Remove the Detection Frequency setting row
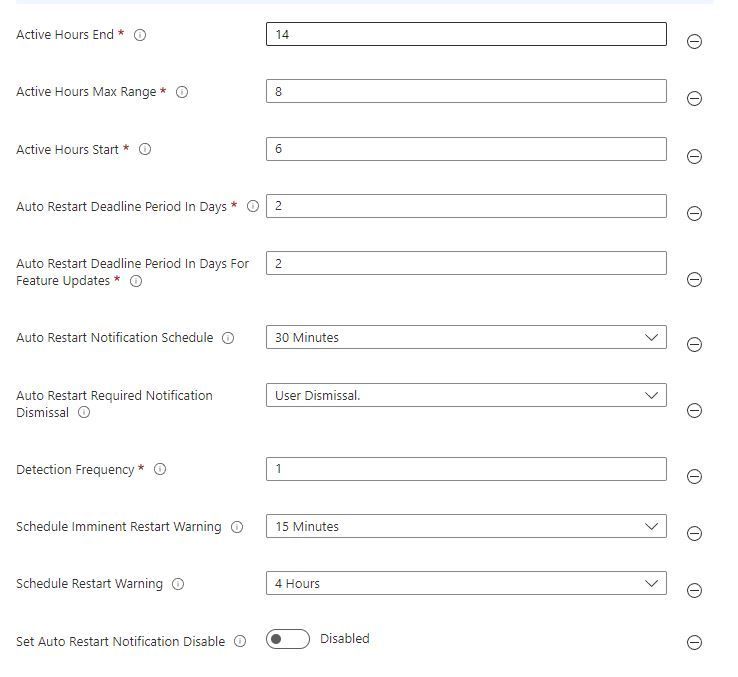 694,476
